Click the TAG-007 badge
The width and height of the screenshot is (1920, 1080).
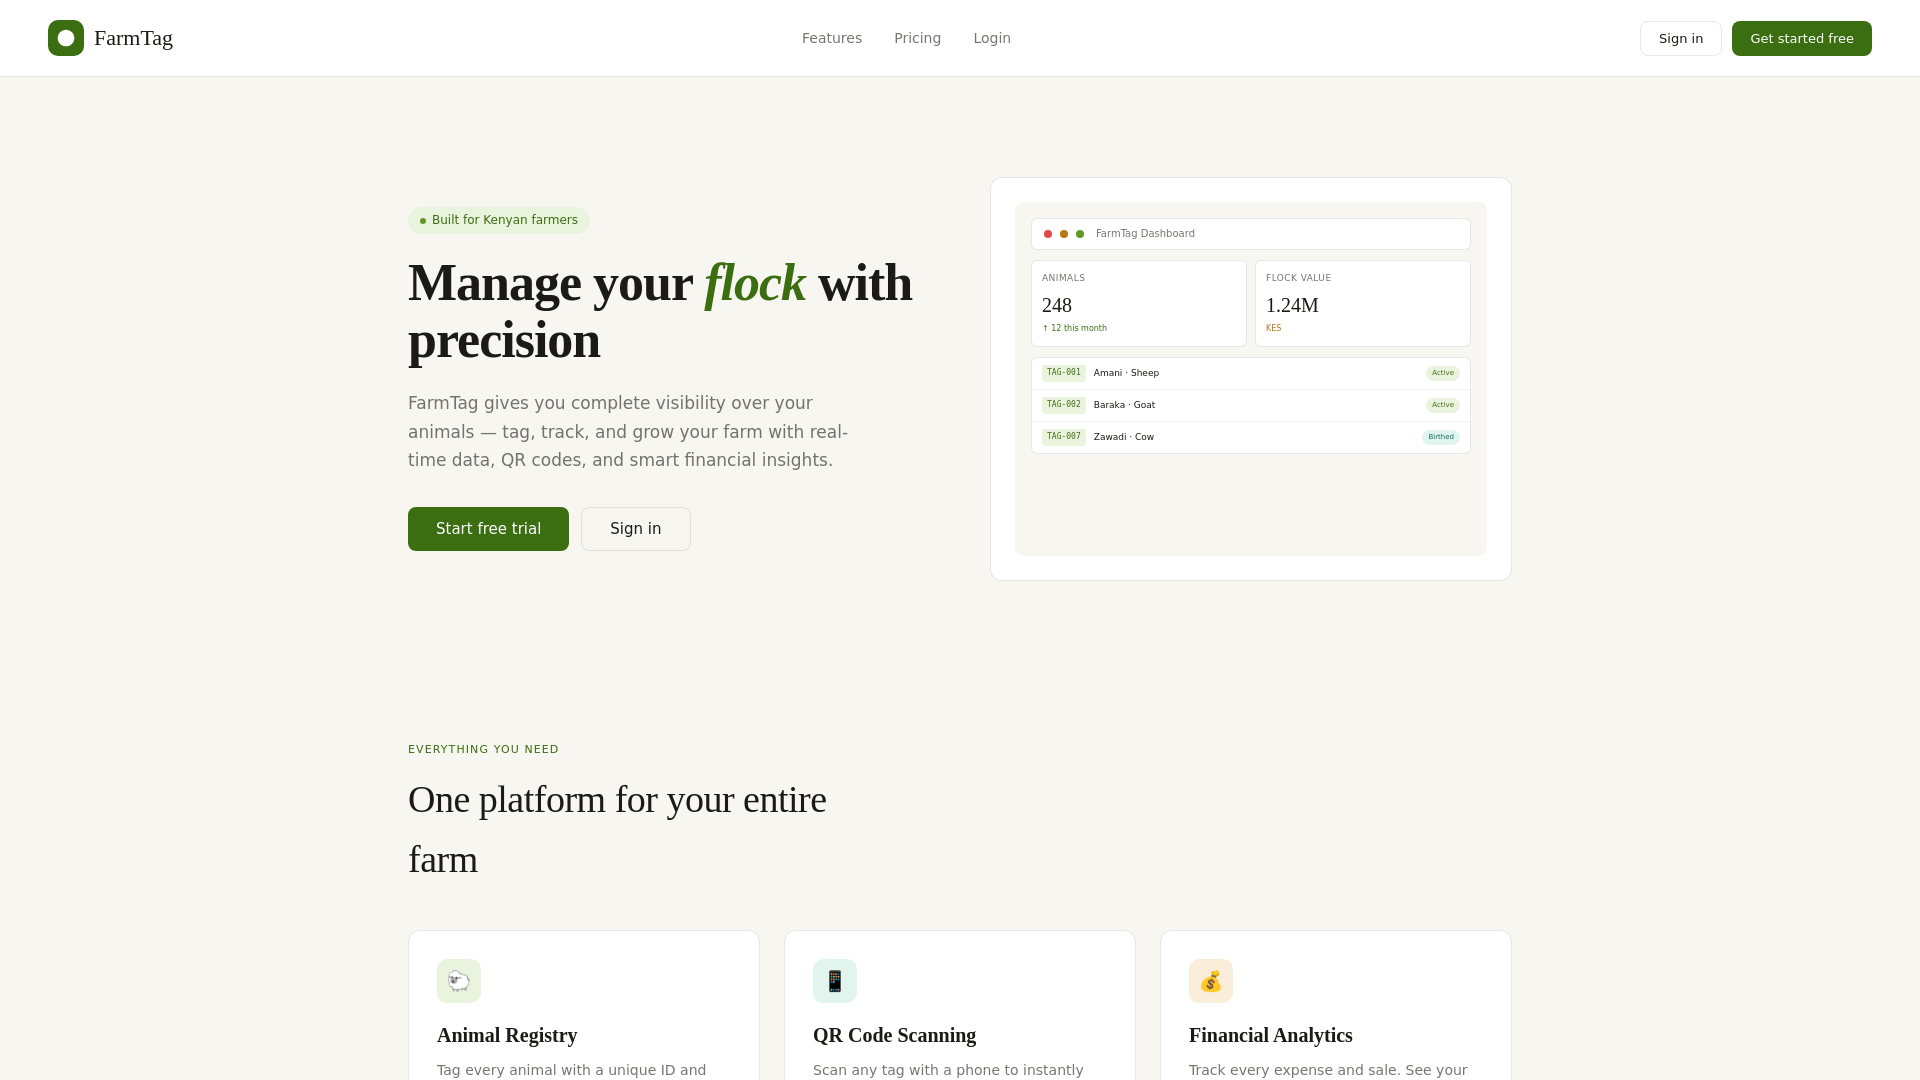(1064, 437)
